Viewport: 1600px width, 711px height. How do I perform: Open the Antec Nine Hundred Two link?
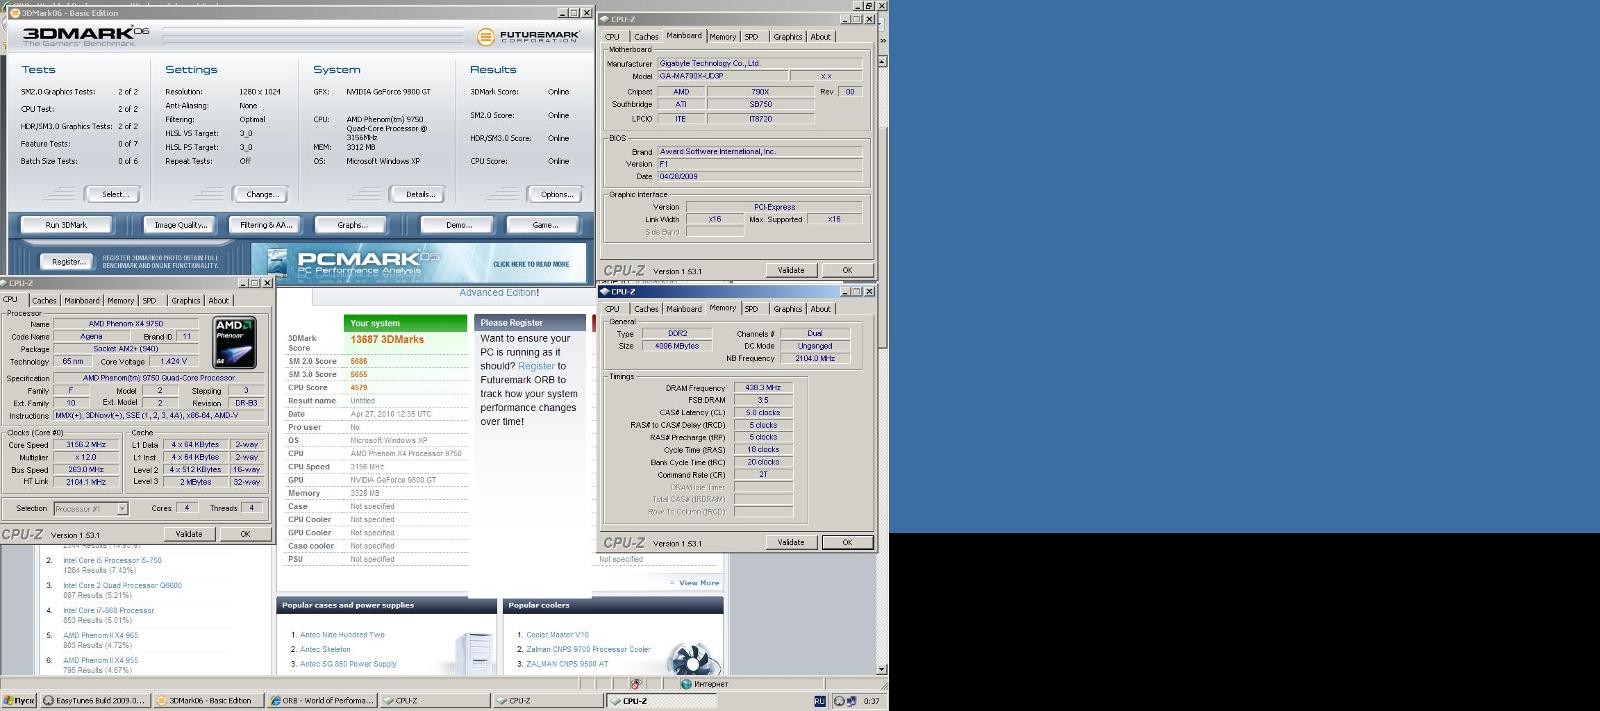[x=342, y=635]
